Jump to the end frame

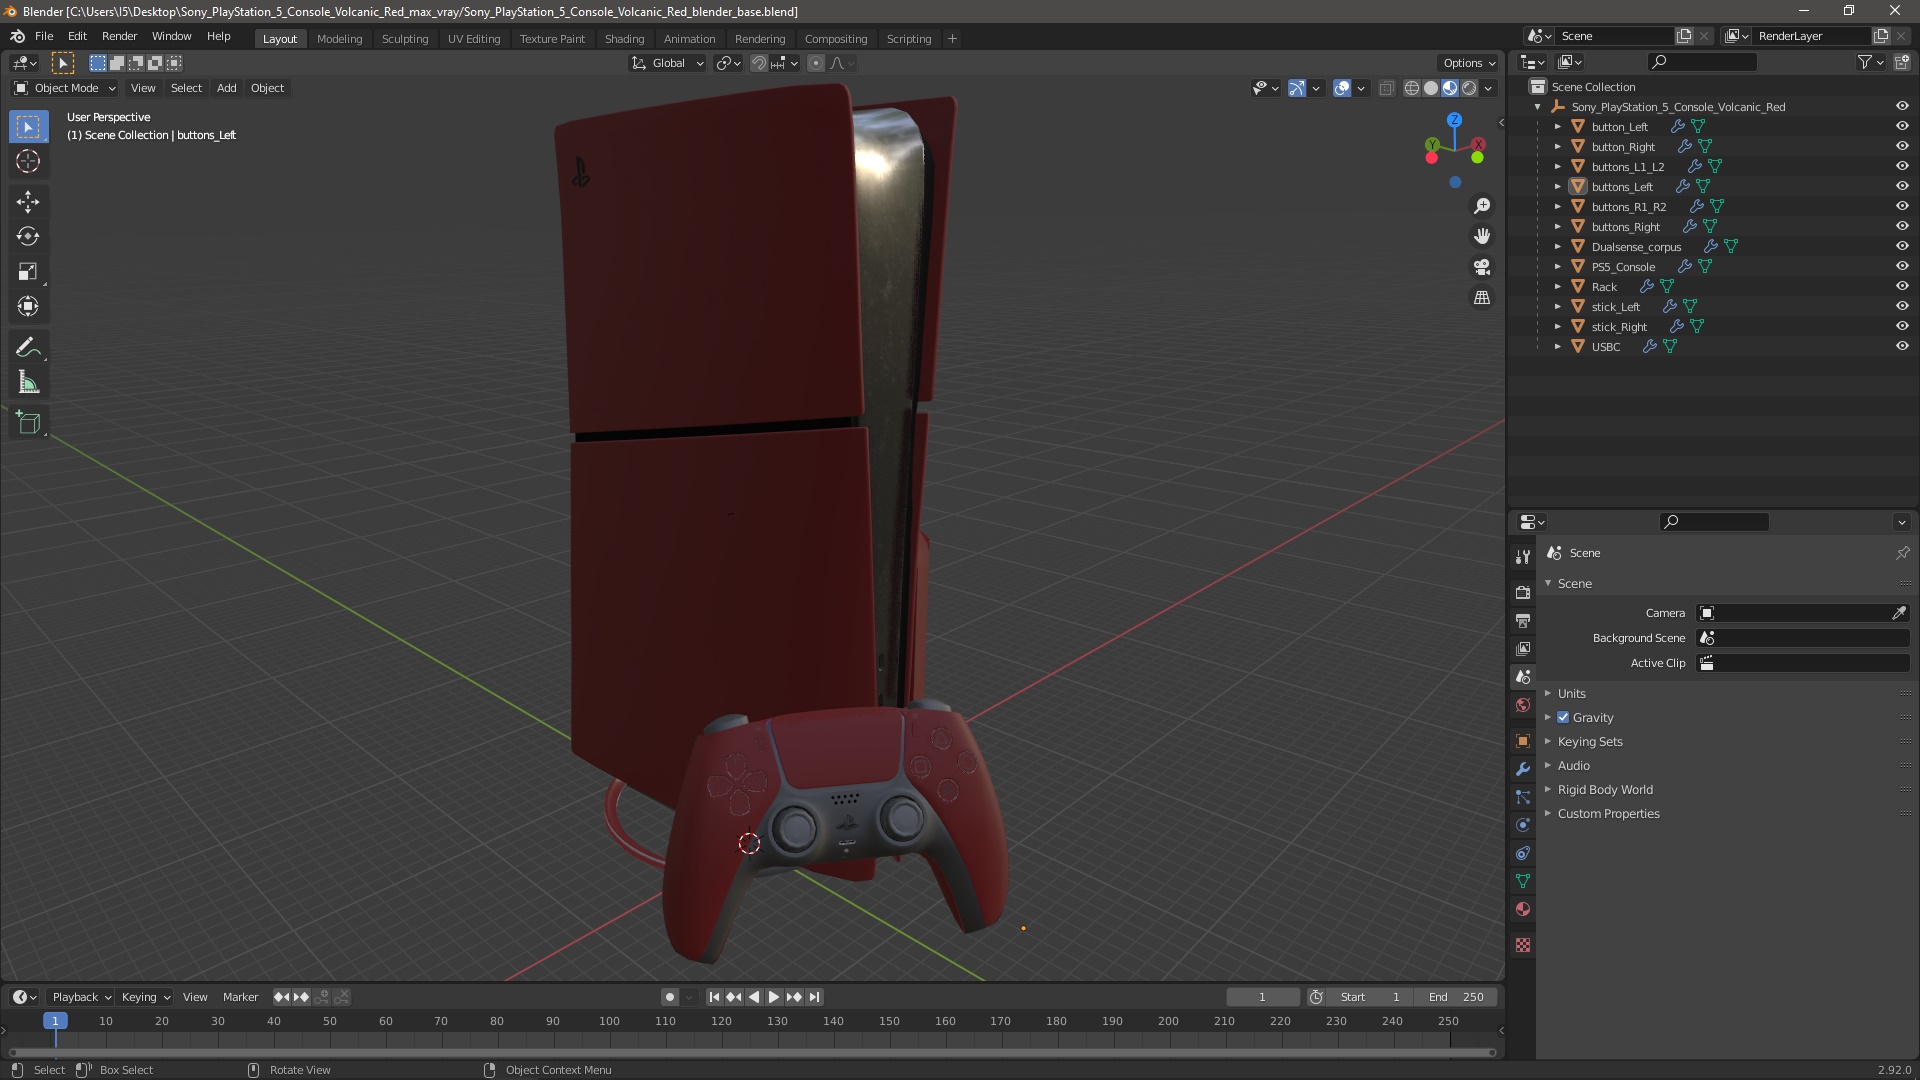coord(815,997)
